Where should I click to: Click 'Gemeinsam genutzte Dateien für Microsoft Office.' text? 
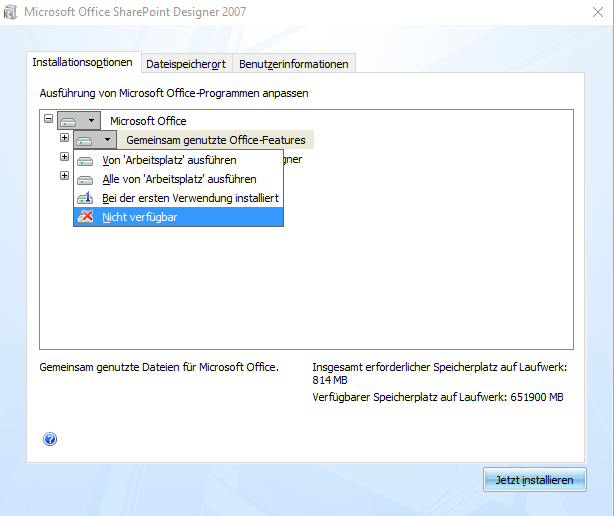pos(159,367)
